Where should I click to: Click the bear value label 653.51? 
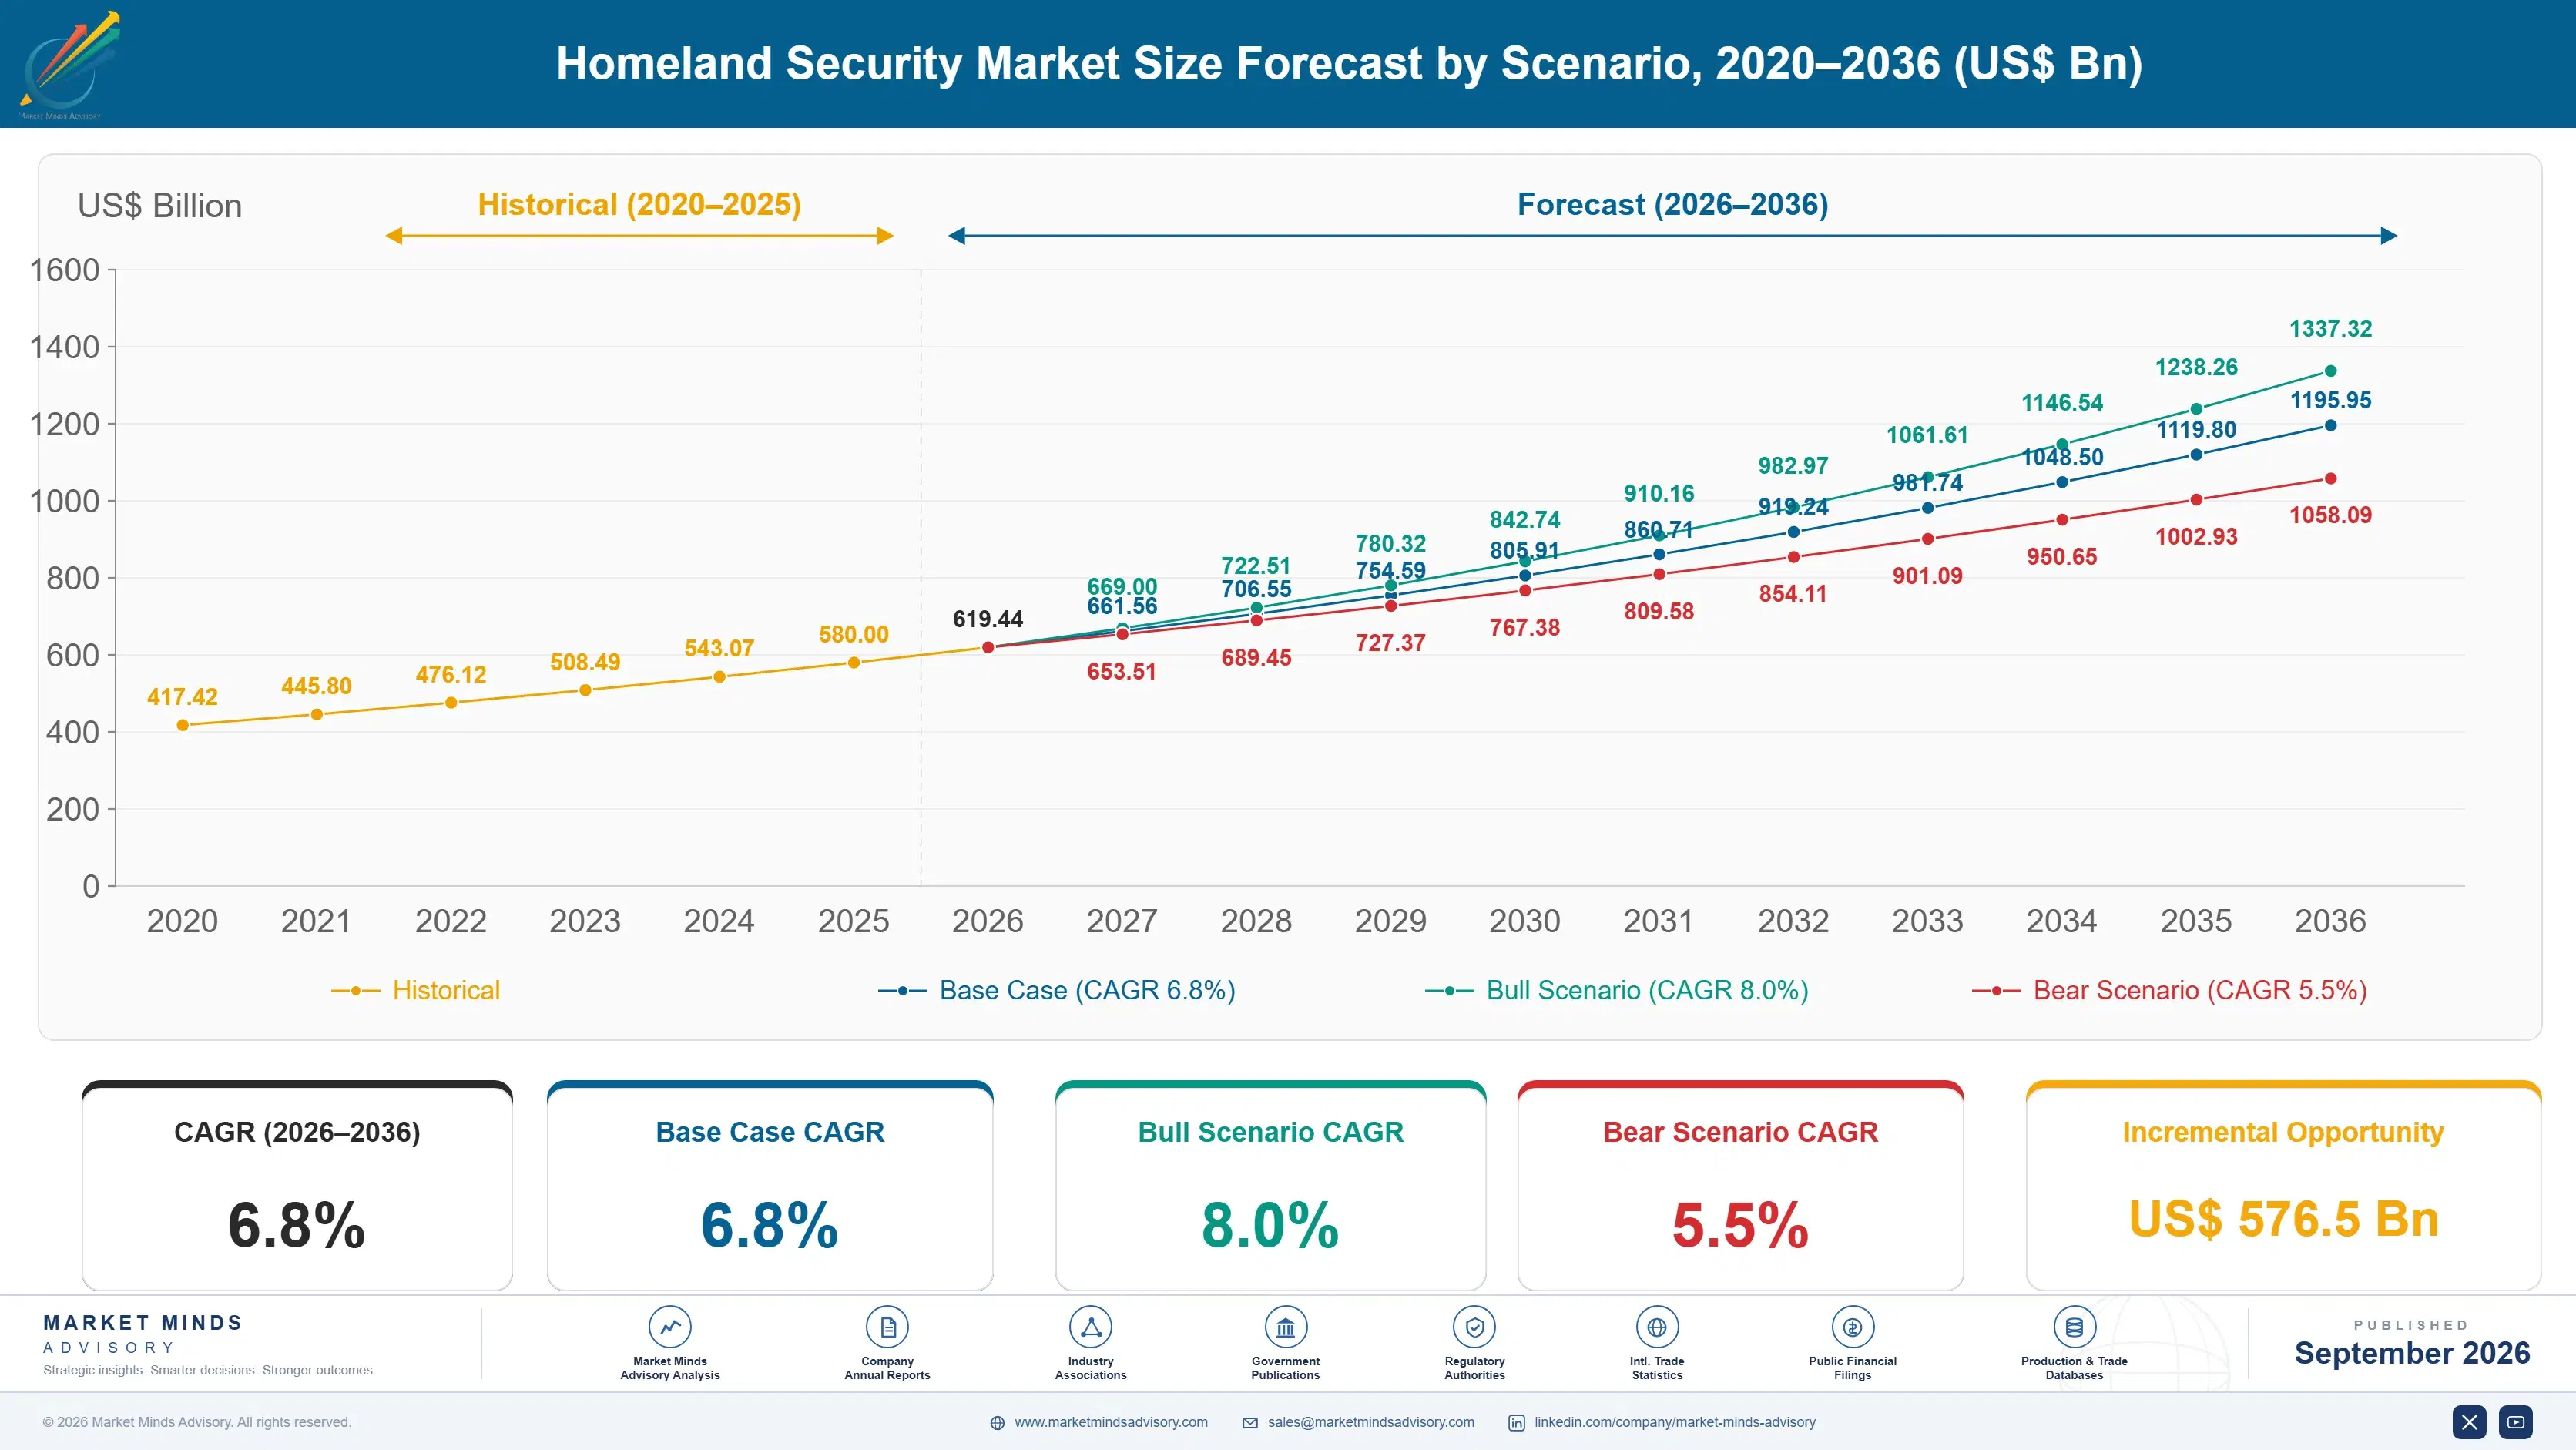point(1122,671)
